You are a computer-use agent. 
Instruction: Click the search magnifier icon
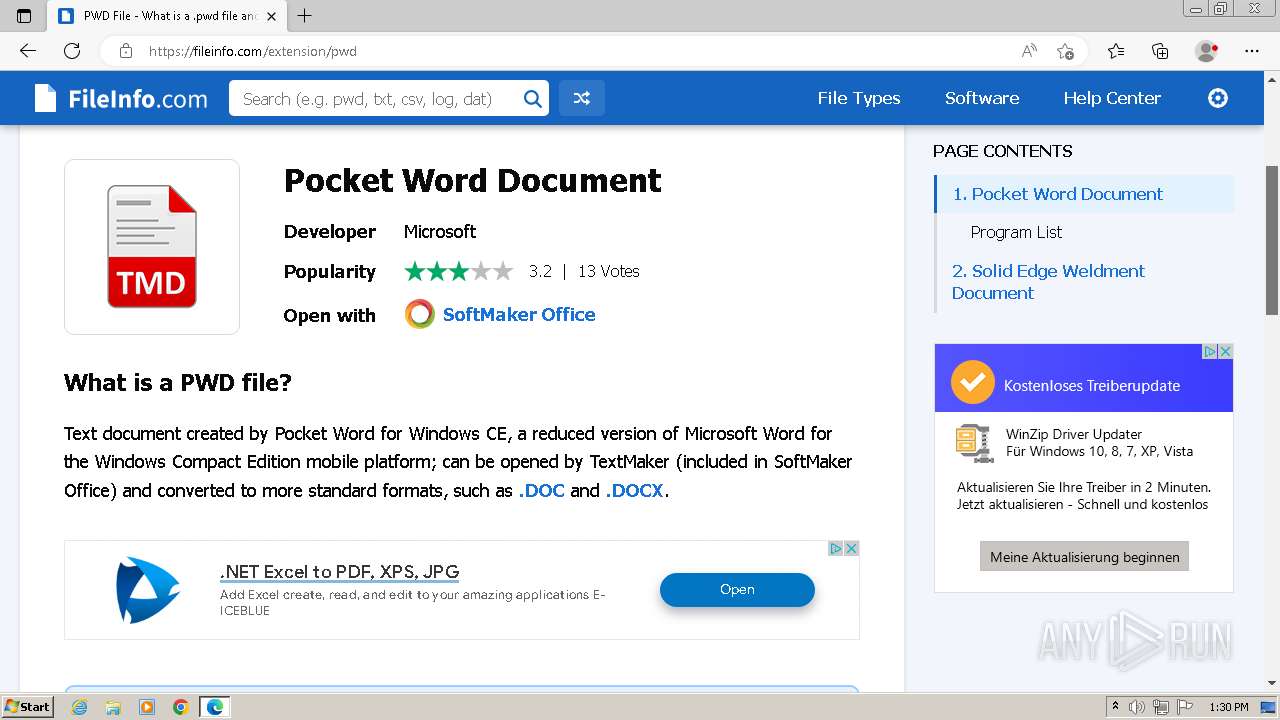point(533,98)
